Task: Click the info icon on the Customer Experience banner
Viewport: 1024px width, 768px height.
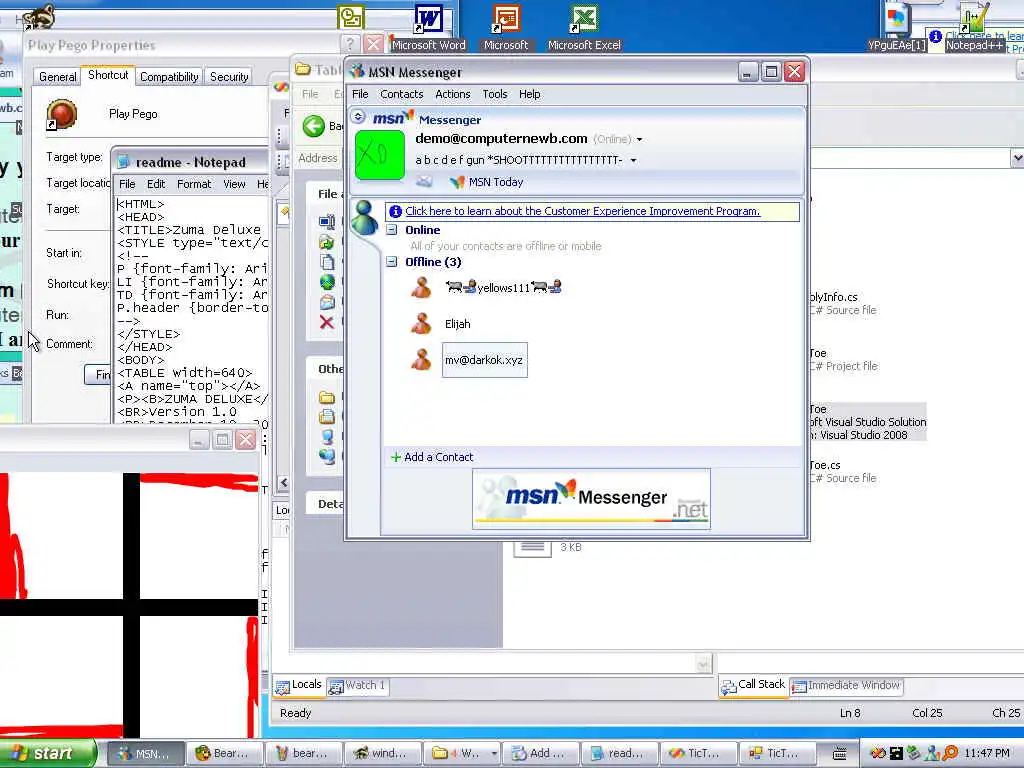Action: (395, 211)
